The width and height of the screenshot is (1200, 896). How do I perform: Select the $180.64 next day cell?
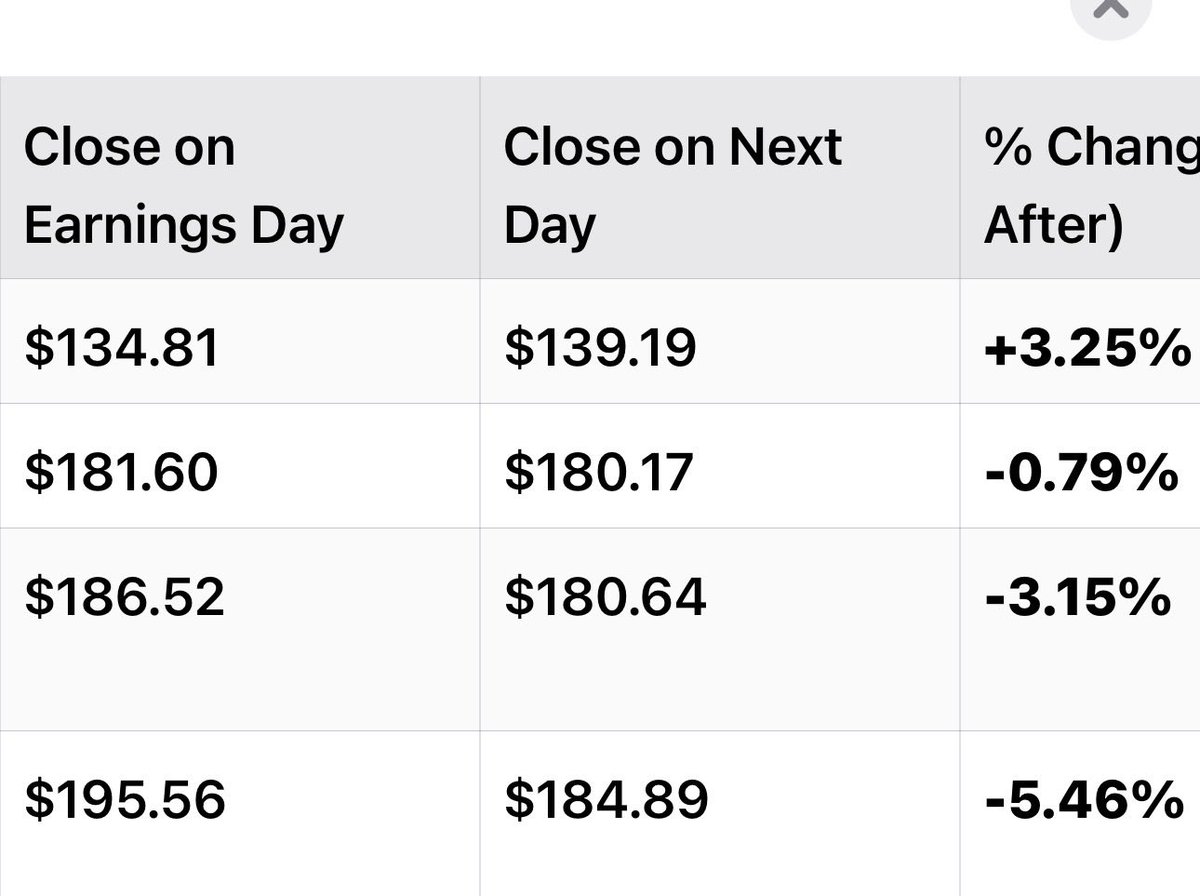point(720,630)
